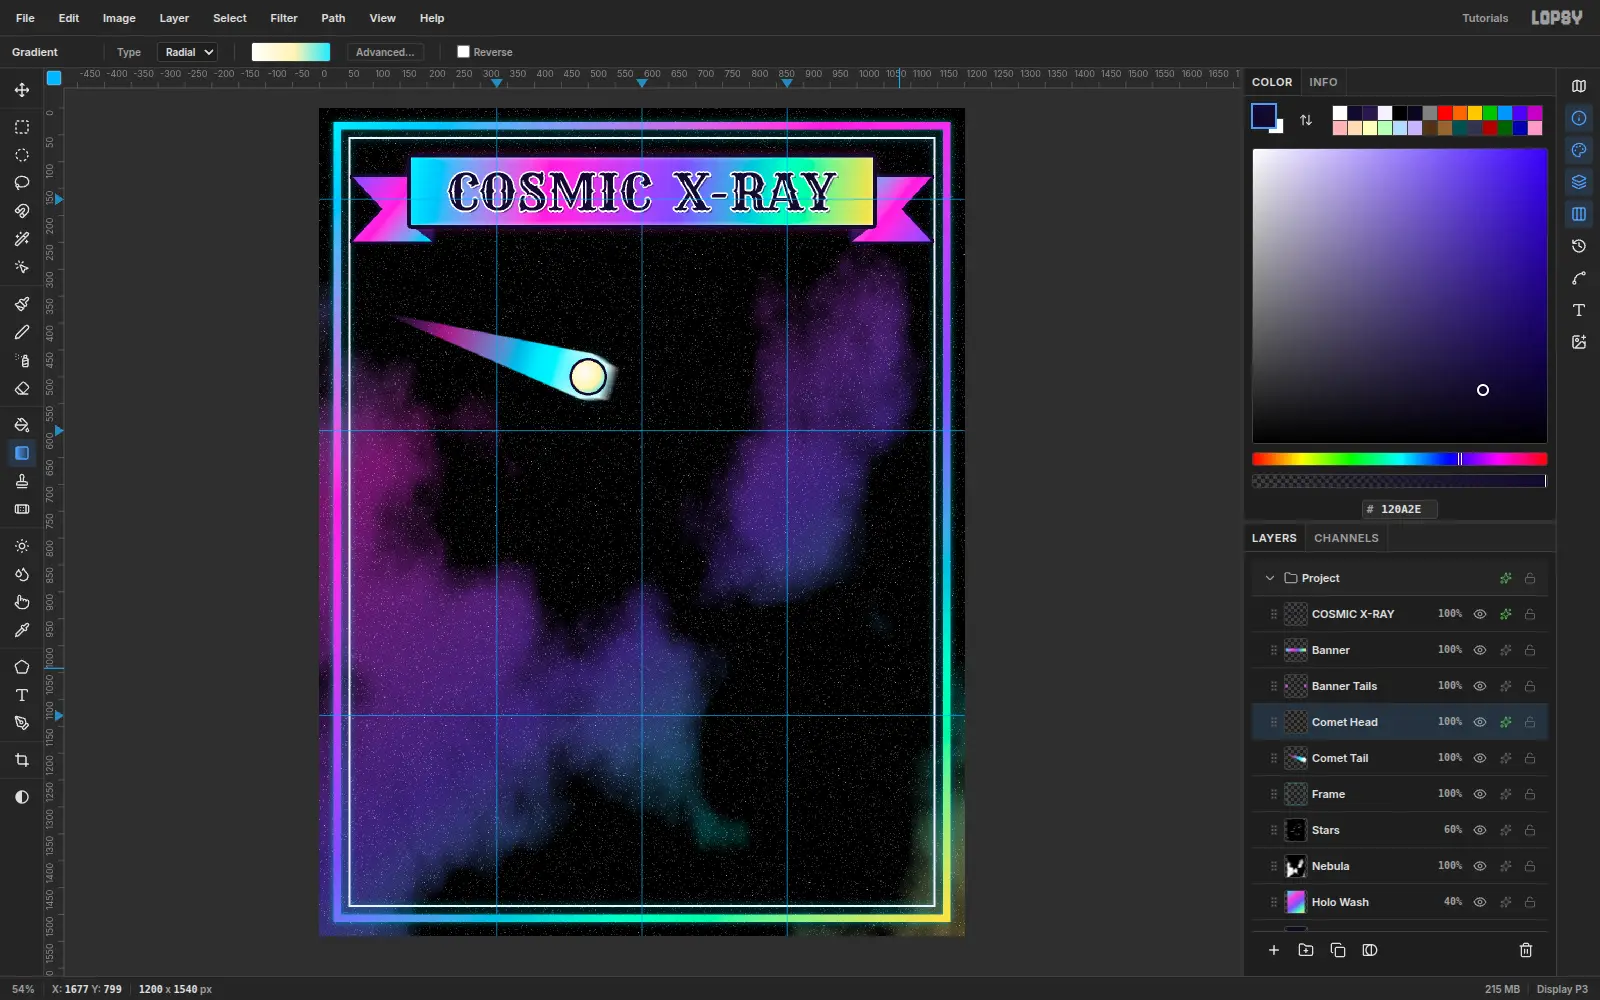The height and width of the screenshot is (1000, 1600).
Task: Add a layer mask
Action: tap(1370, 950)
